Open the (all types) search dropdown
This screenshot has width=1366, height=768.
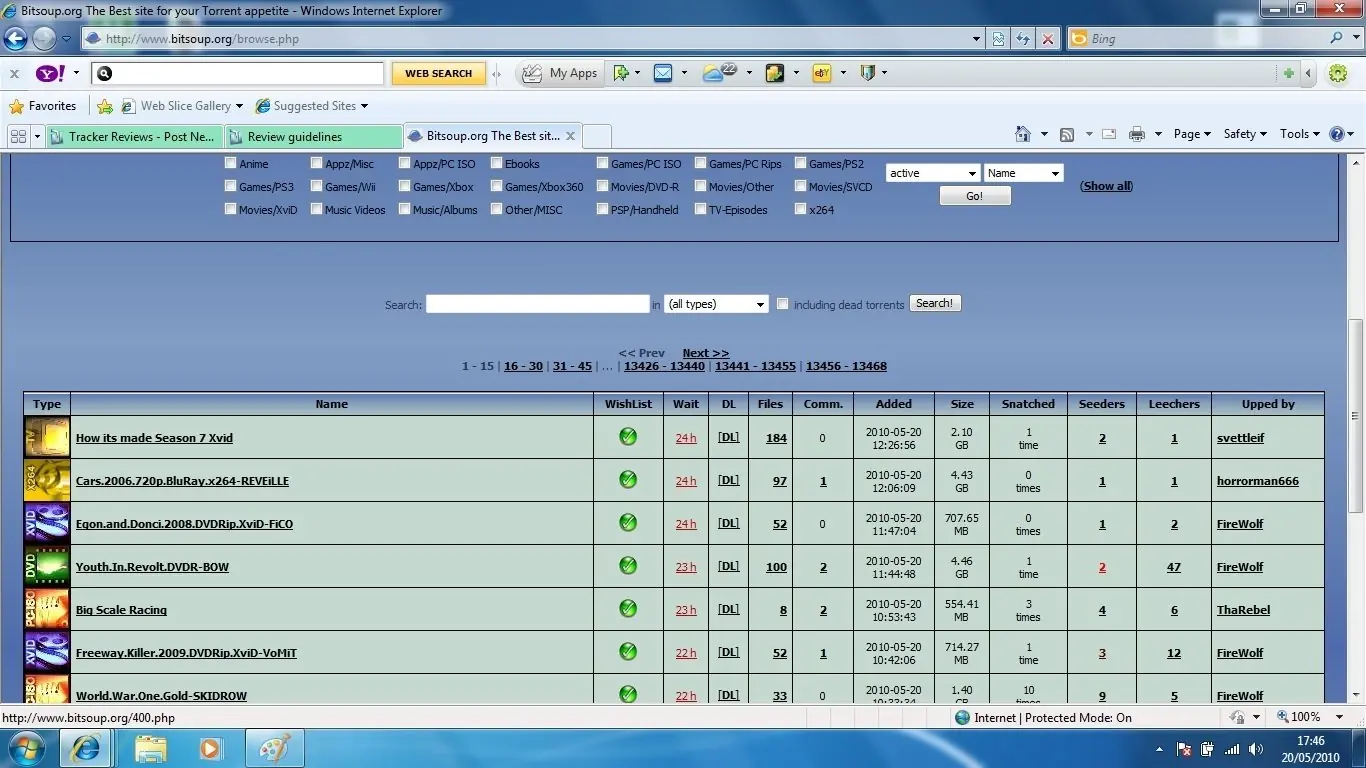click(x=716, y=304)
